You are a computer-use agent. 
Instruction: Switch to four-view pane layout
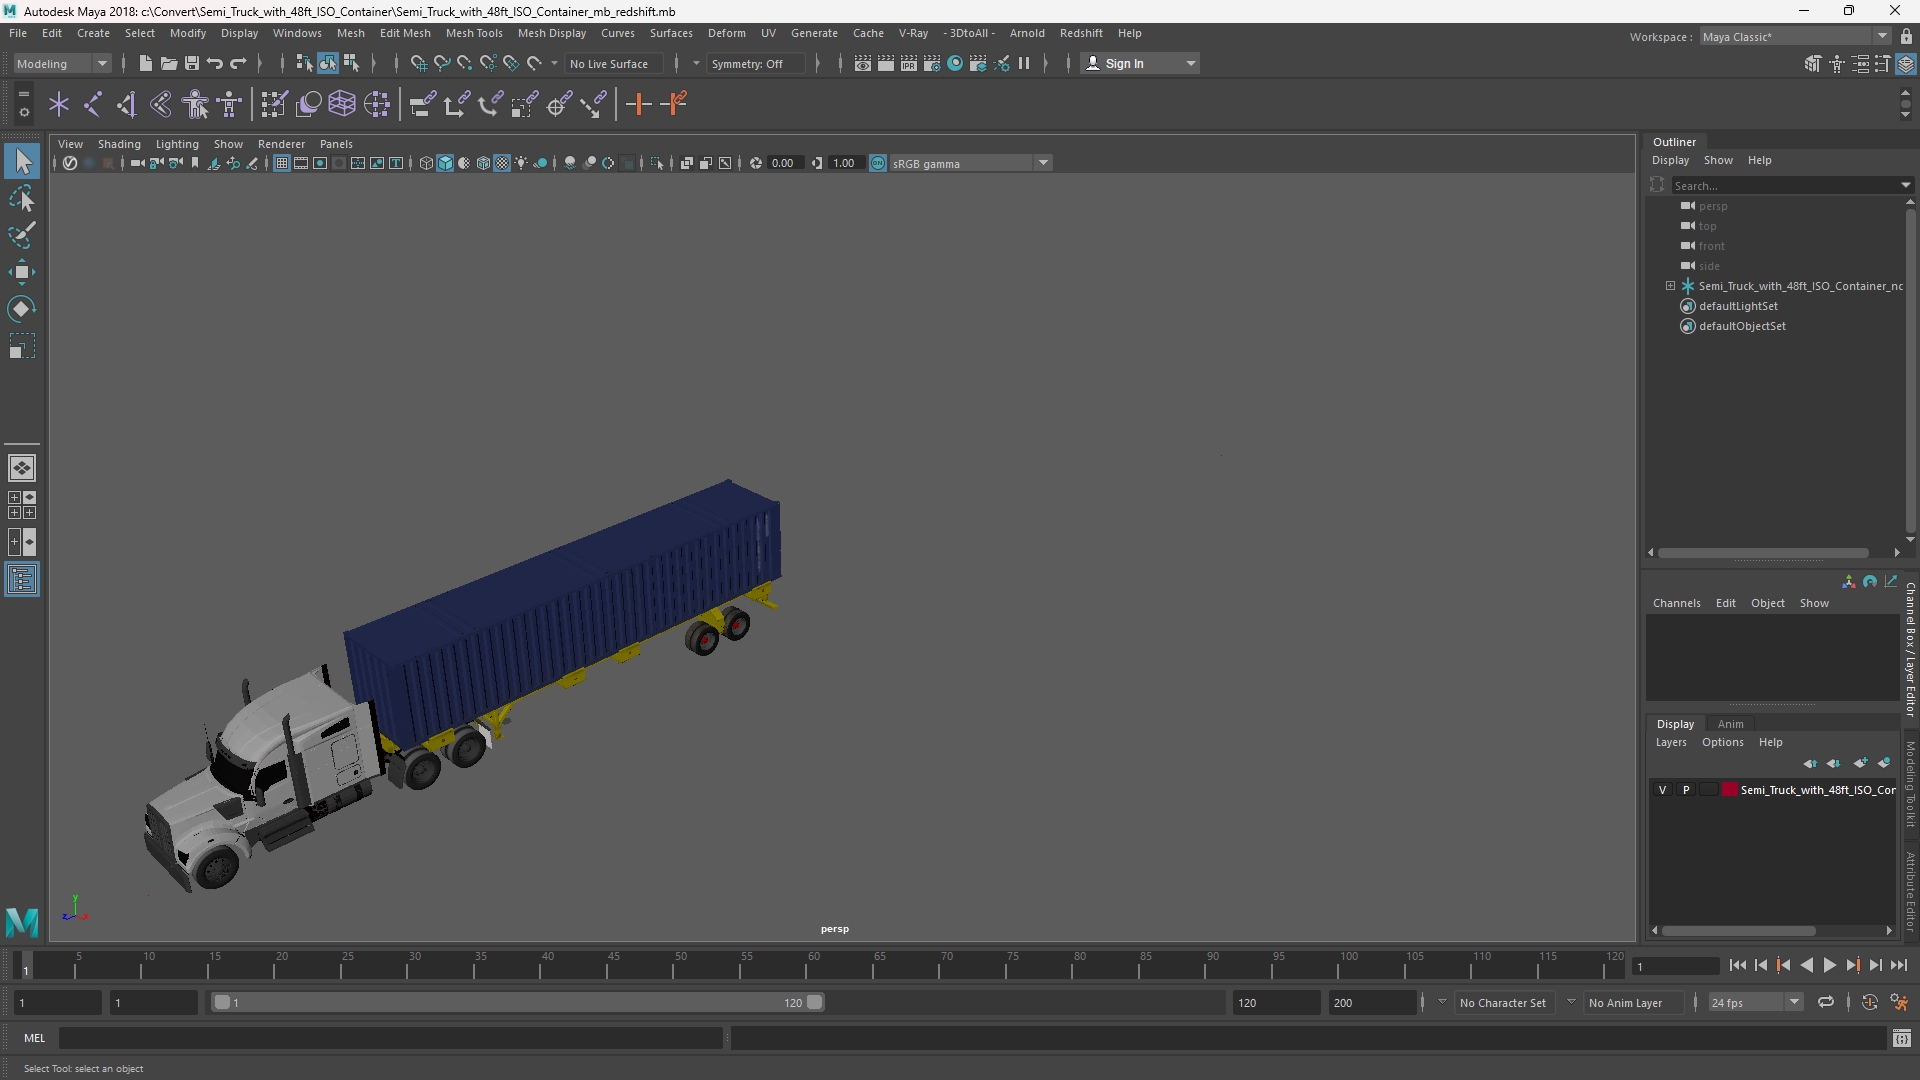tap(22, 505)
